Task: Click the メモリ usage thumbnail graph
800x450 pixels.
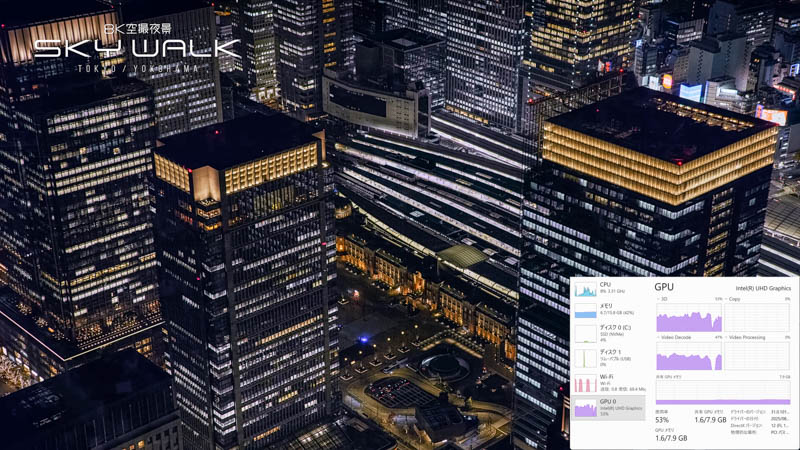Action: click(x=585, y=311)
